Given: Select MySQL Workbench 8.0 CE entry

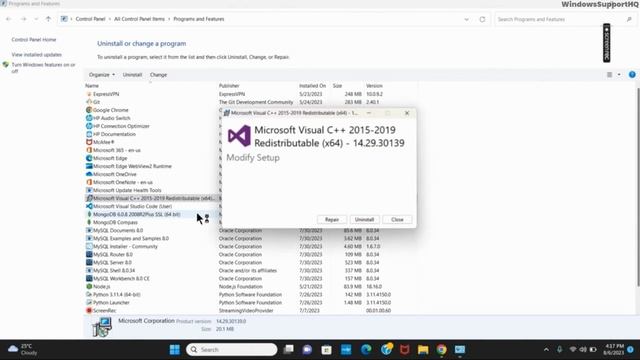Looking at the screenshot, I should point(121,278).
